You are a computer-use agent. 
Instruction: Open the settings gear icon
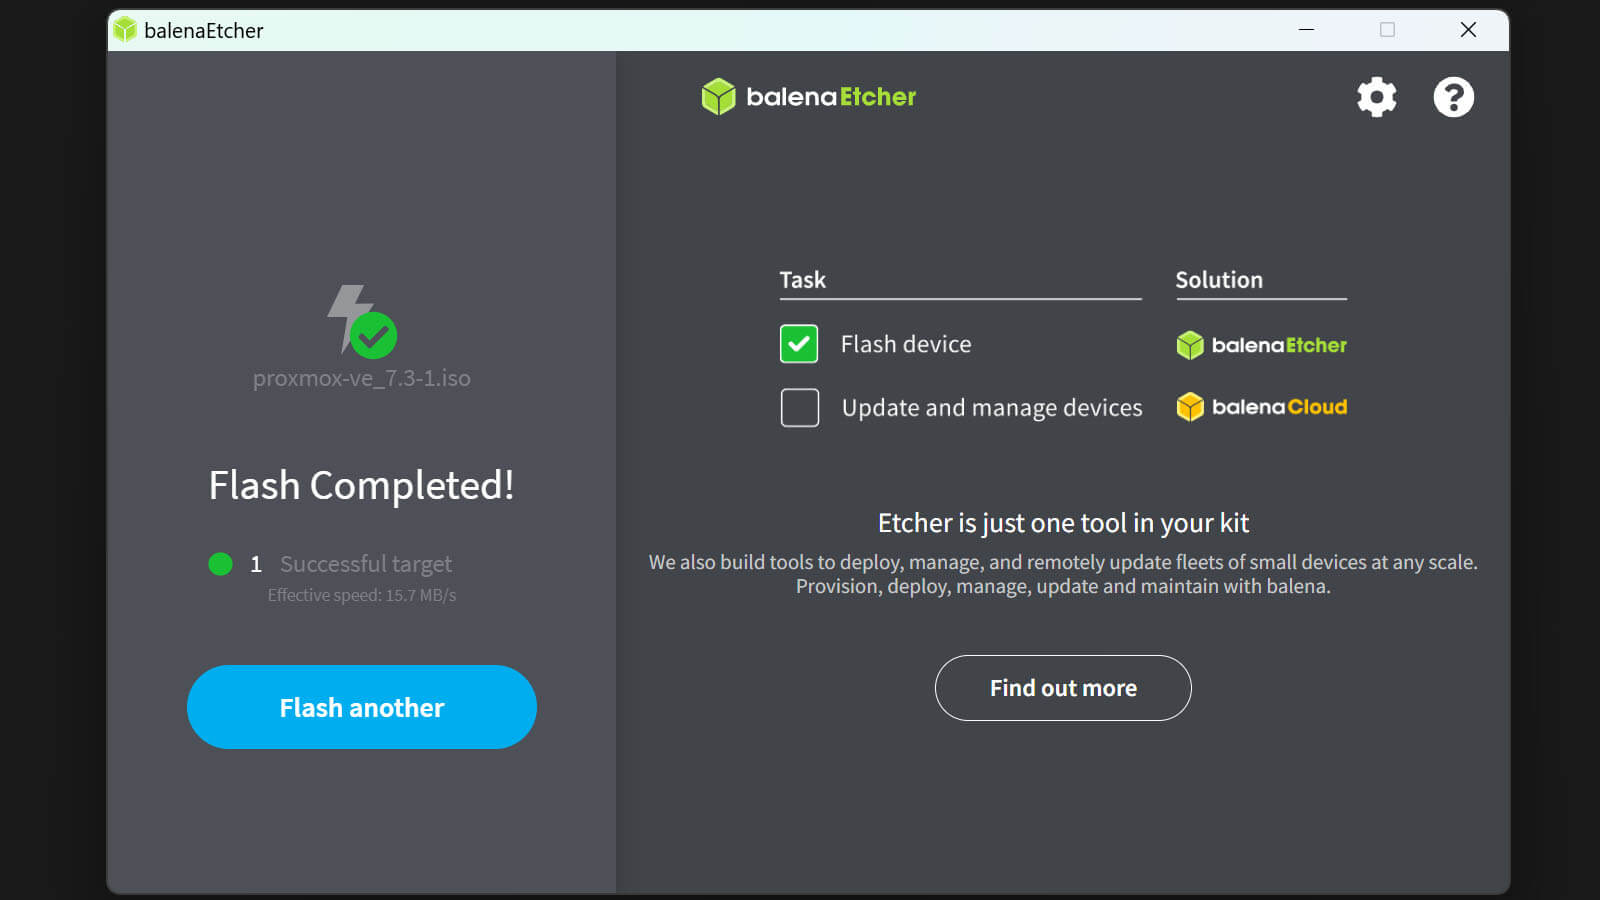[1376, 97]
